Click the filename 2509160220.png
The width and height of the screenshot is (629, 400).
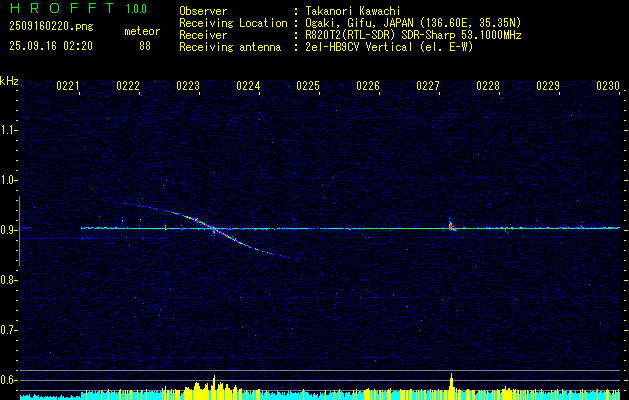[51, 27]
